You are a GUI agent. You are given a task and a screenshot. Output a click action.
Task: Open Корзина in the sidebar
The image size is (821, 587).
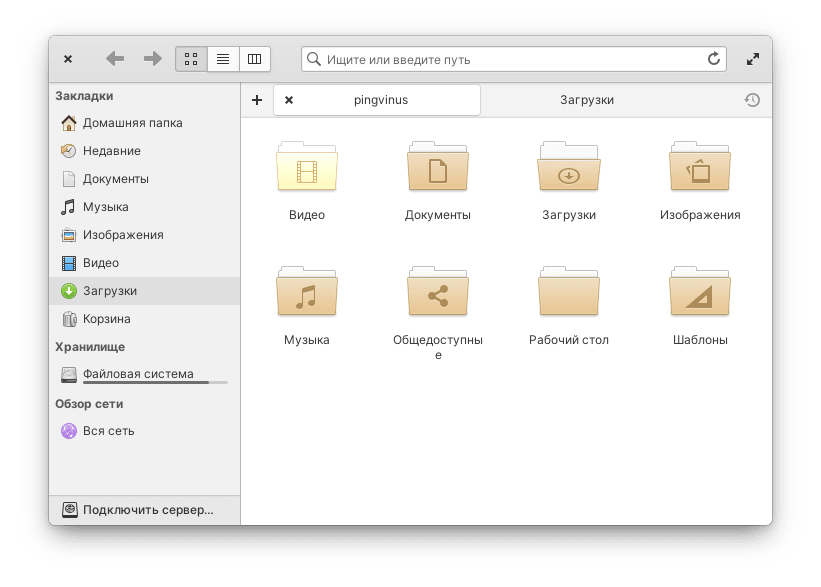point(107,319)
